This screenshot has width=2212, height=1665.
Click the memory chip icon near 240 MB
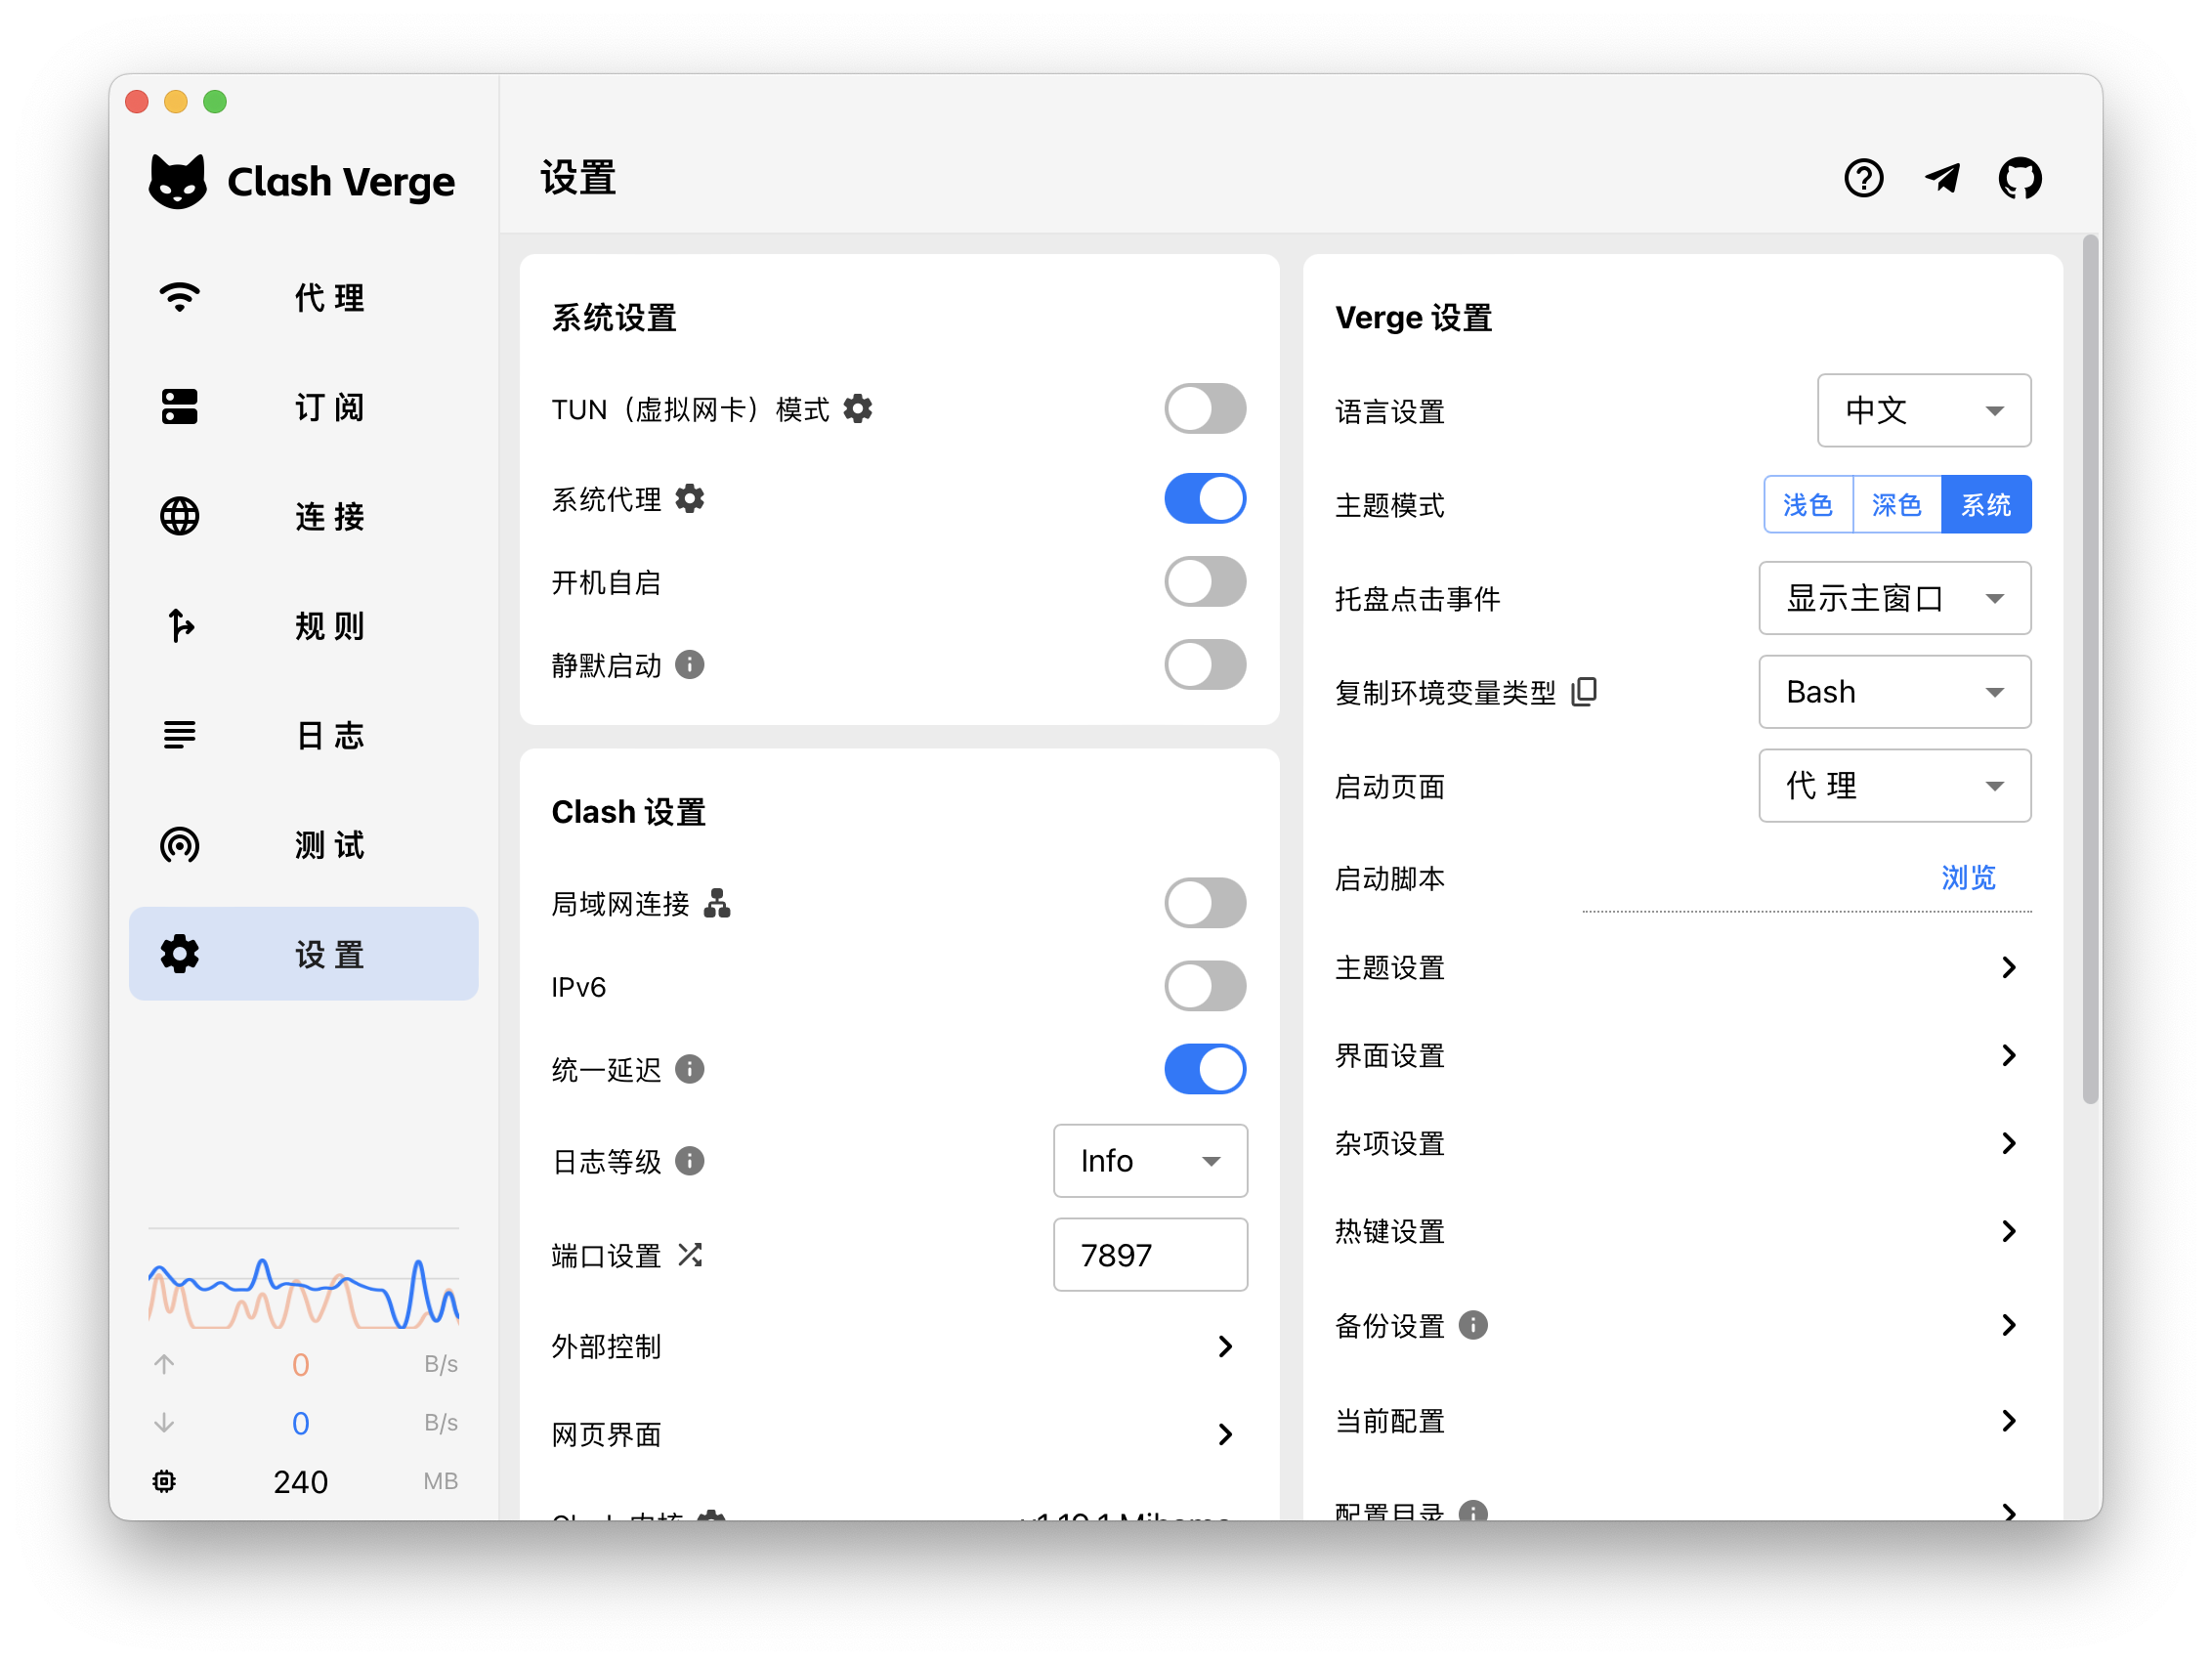point(164,1481)
